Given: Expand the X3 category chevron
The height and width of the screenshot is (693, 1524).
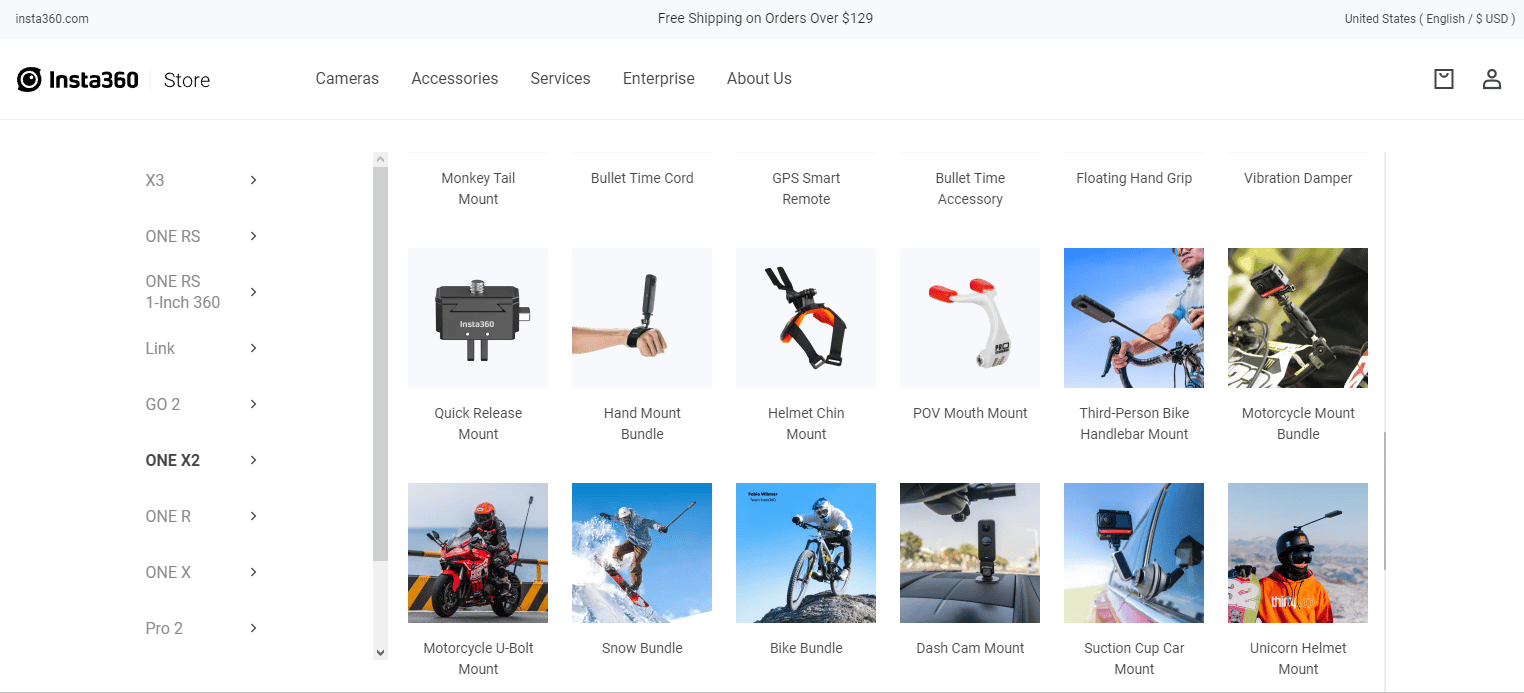Looking at the screenshot, I should [253, 180].
